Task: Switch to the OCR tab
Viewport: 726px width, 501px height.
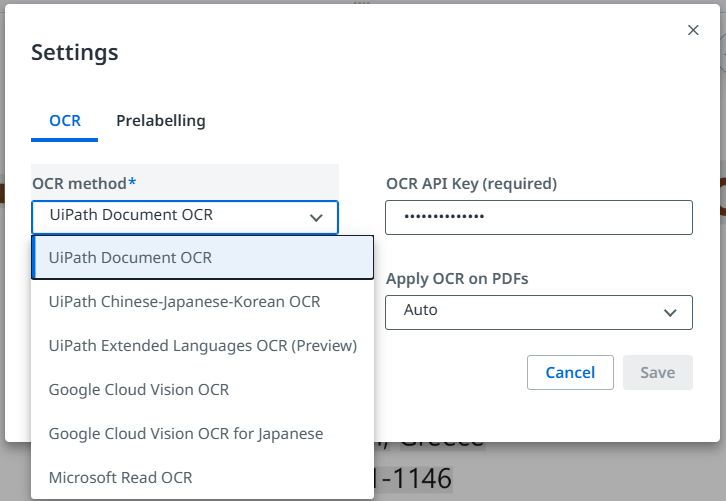Action: point(65,121)
